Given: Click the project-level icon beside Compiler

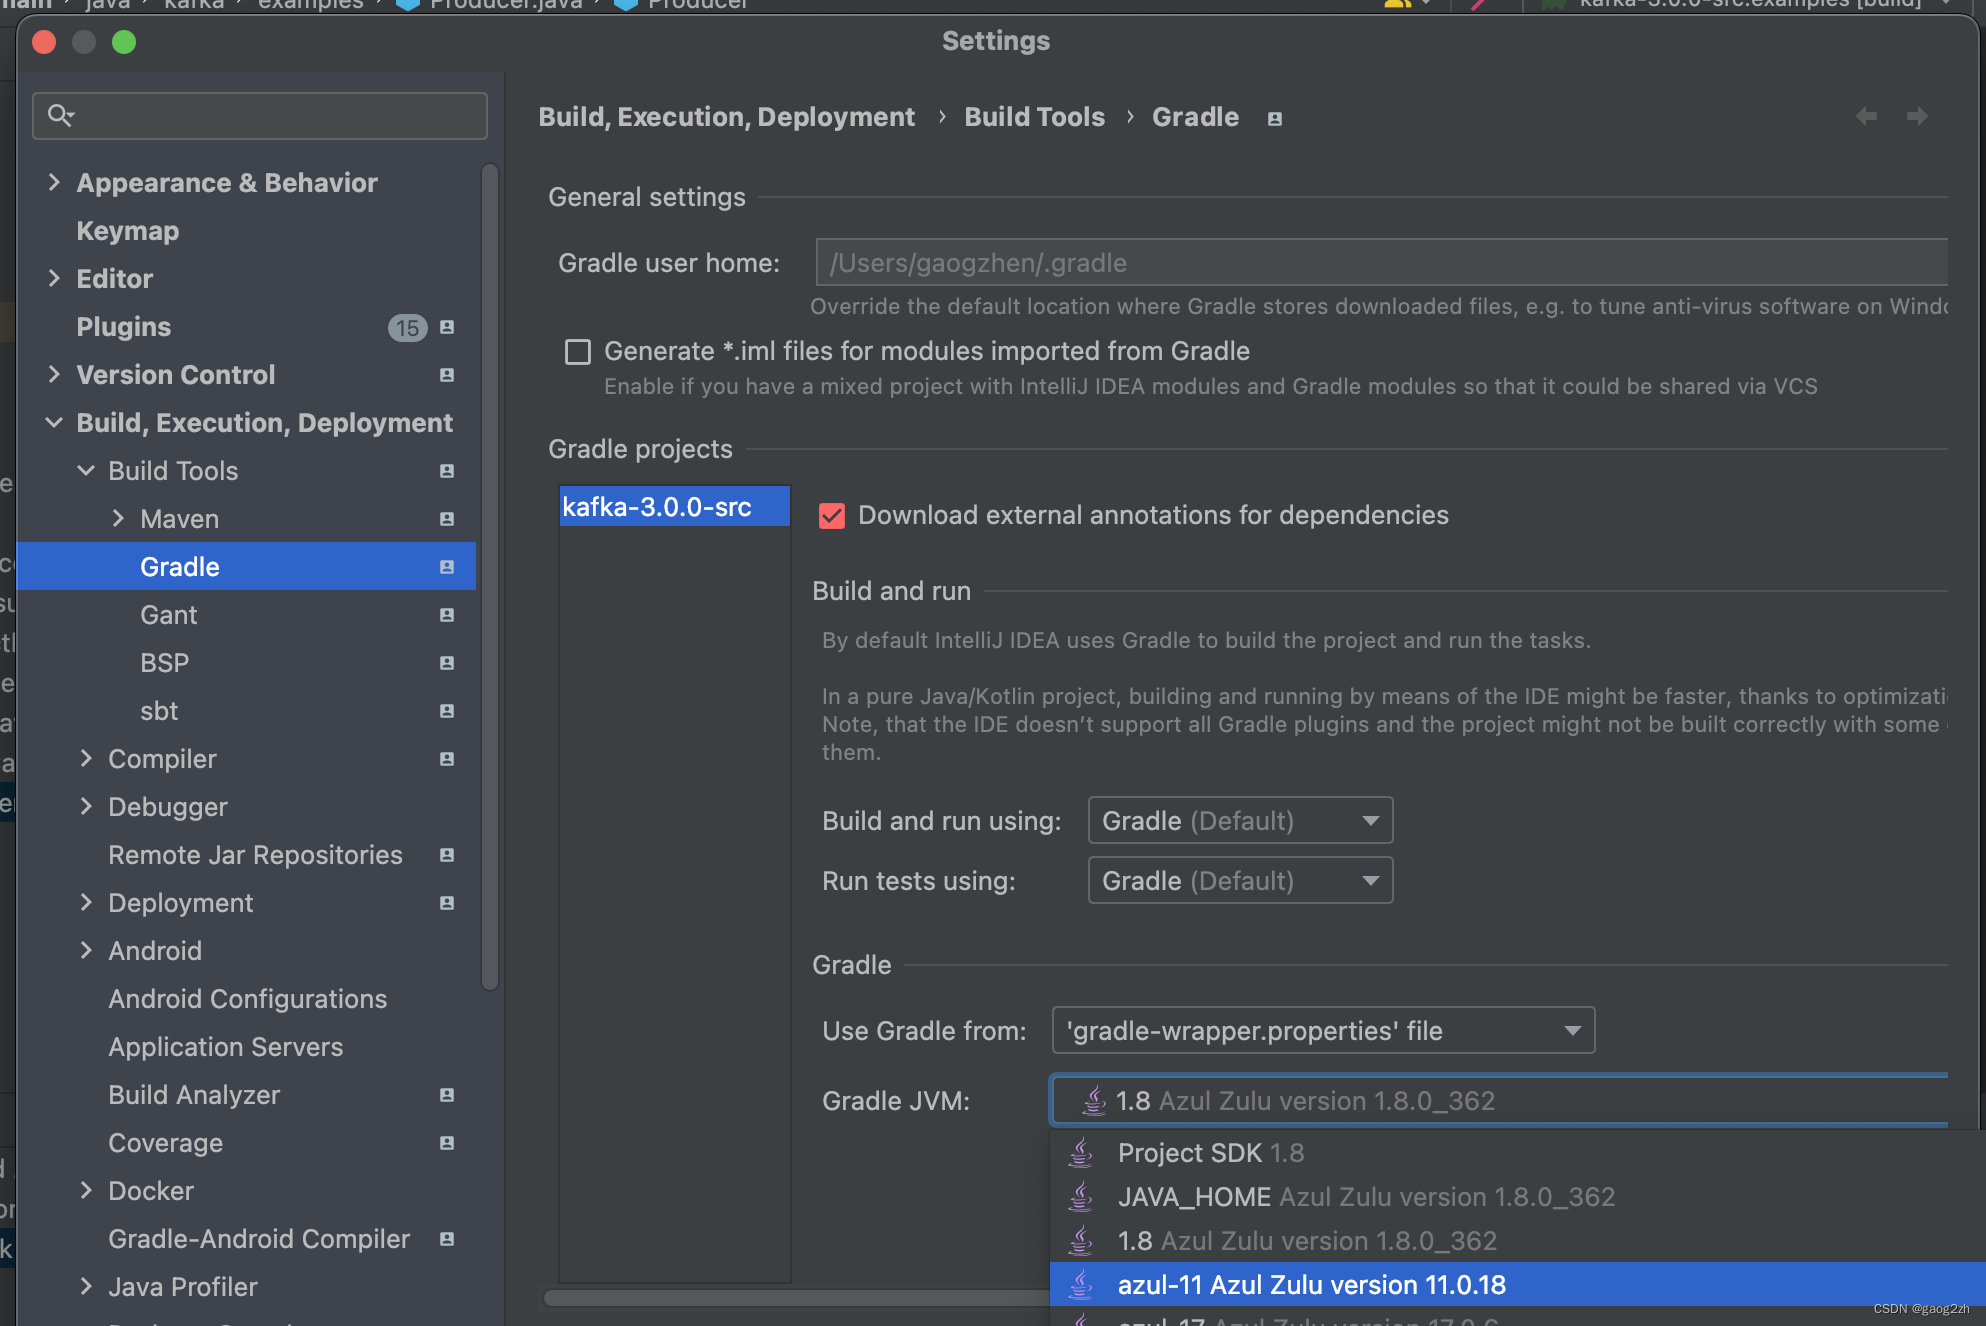Looking at the screenshot, I should coord(447,759).
